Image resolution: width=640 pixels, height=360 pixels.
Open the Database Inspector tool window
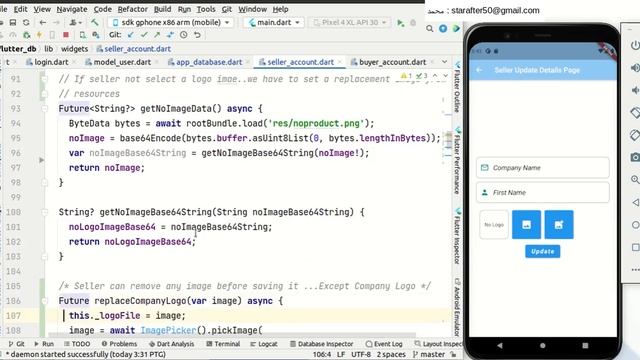pyautogui.click(x=321, y=344)
